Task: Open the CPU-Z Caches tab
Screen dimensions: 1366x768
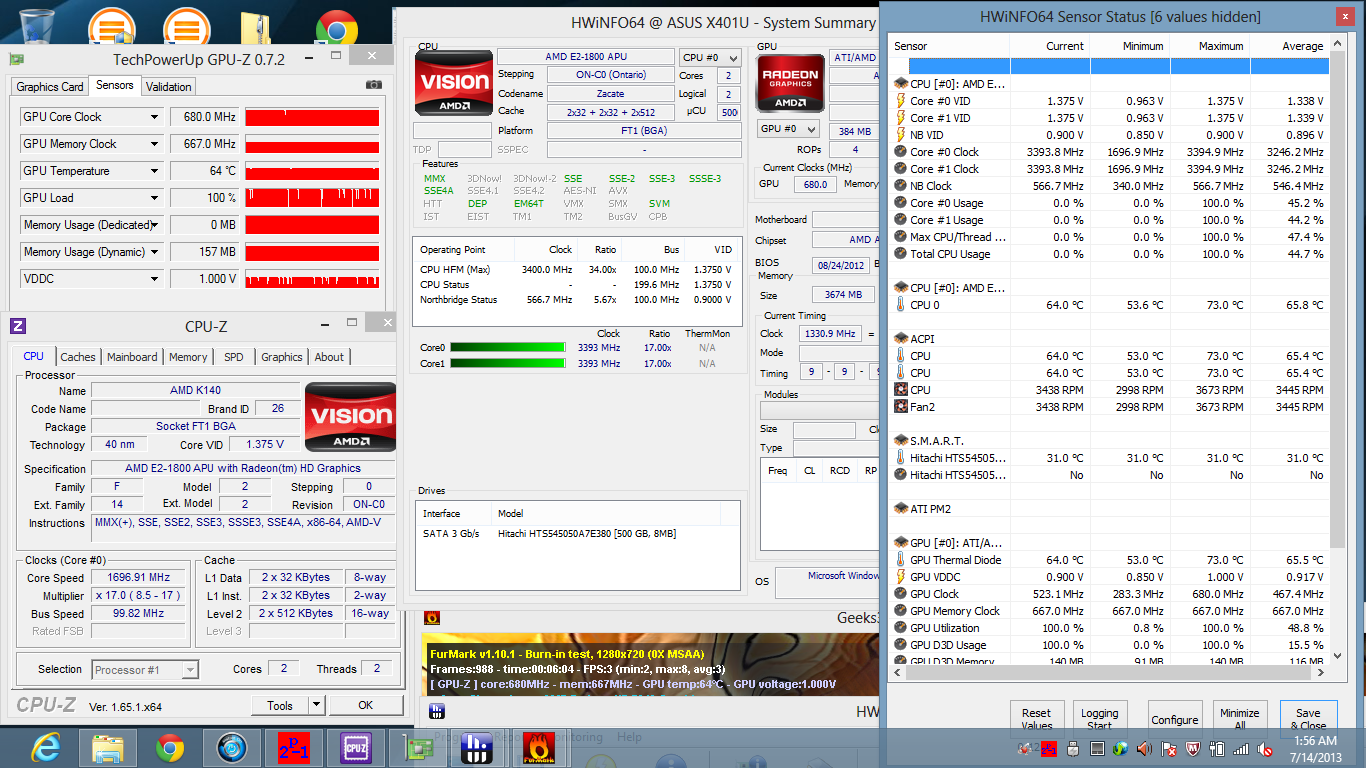Action: tap(78, 357)
